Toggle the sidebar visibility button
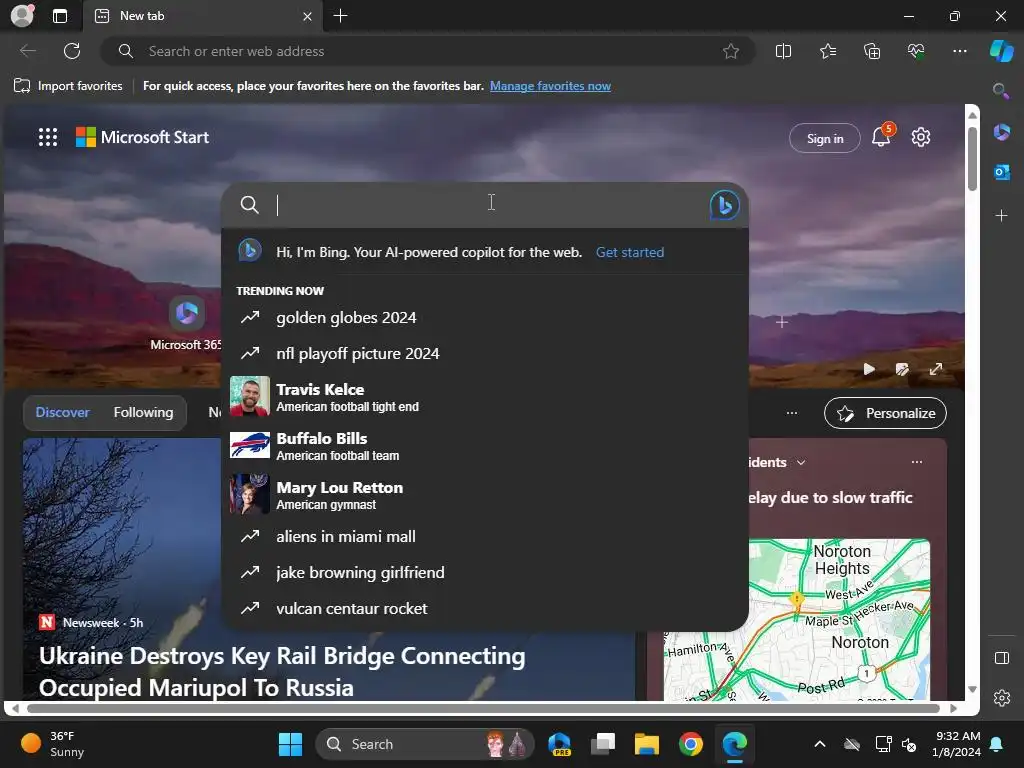The height and width of the screenshot is (768, 1024). coord(1001,658)
